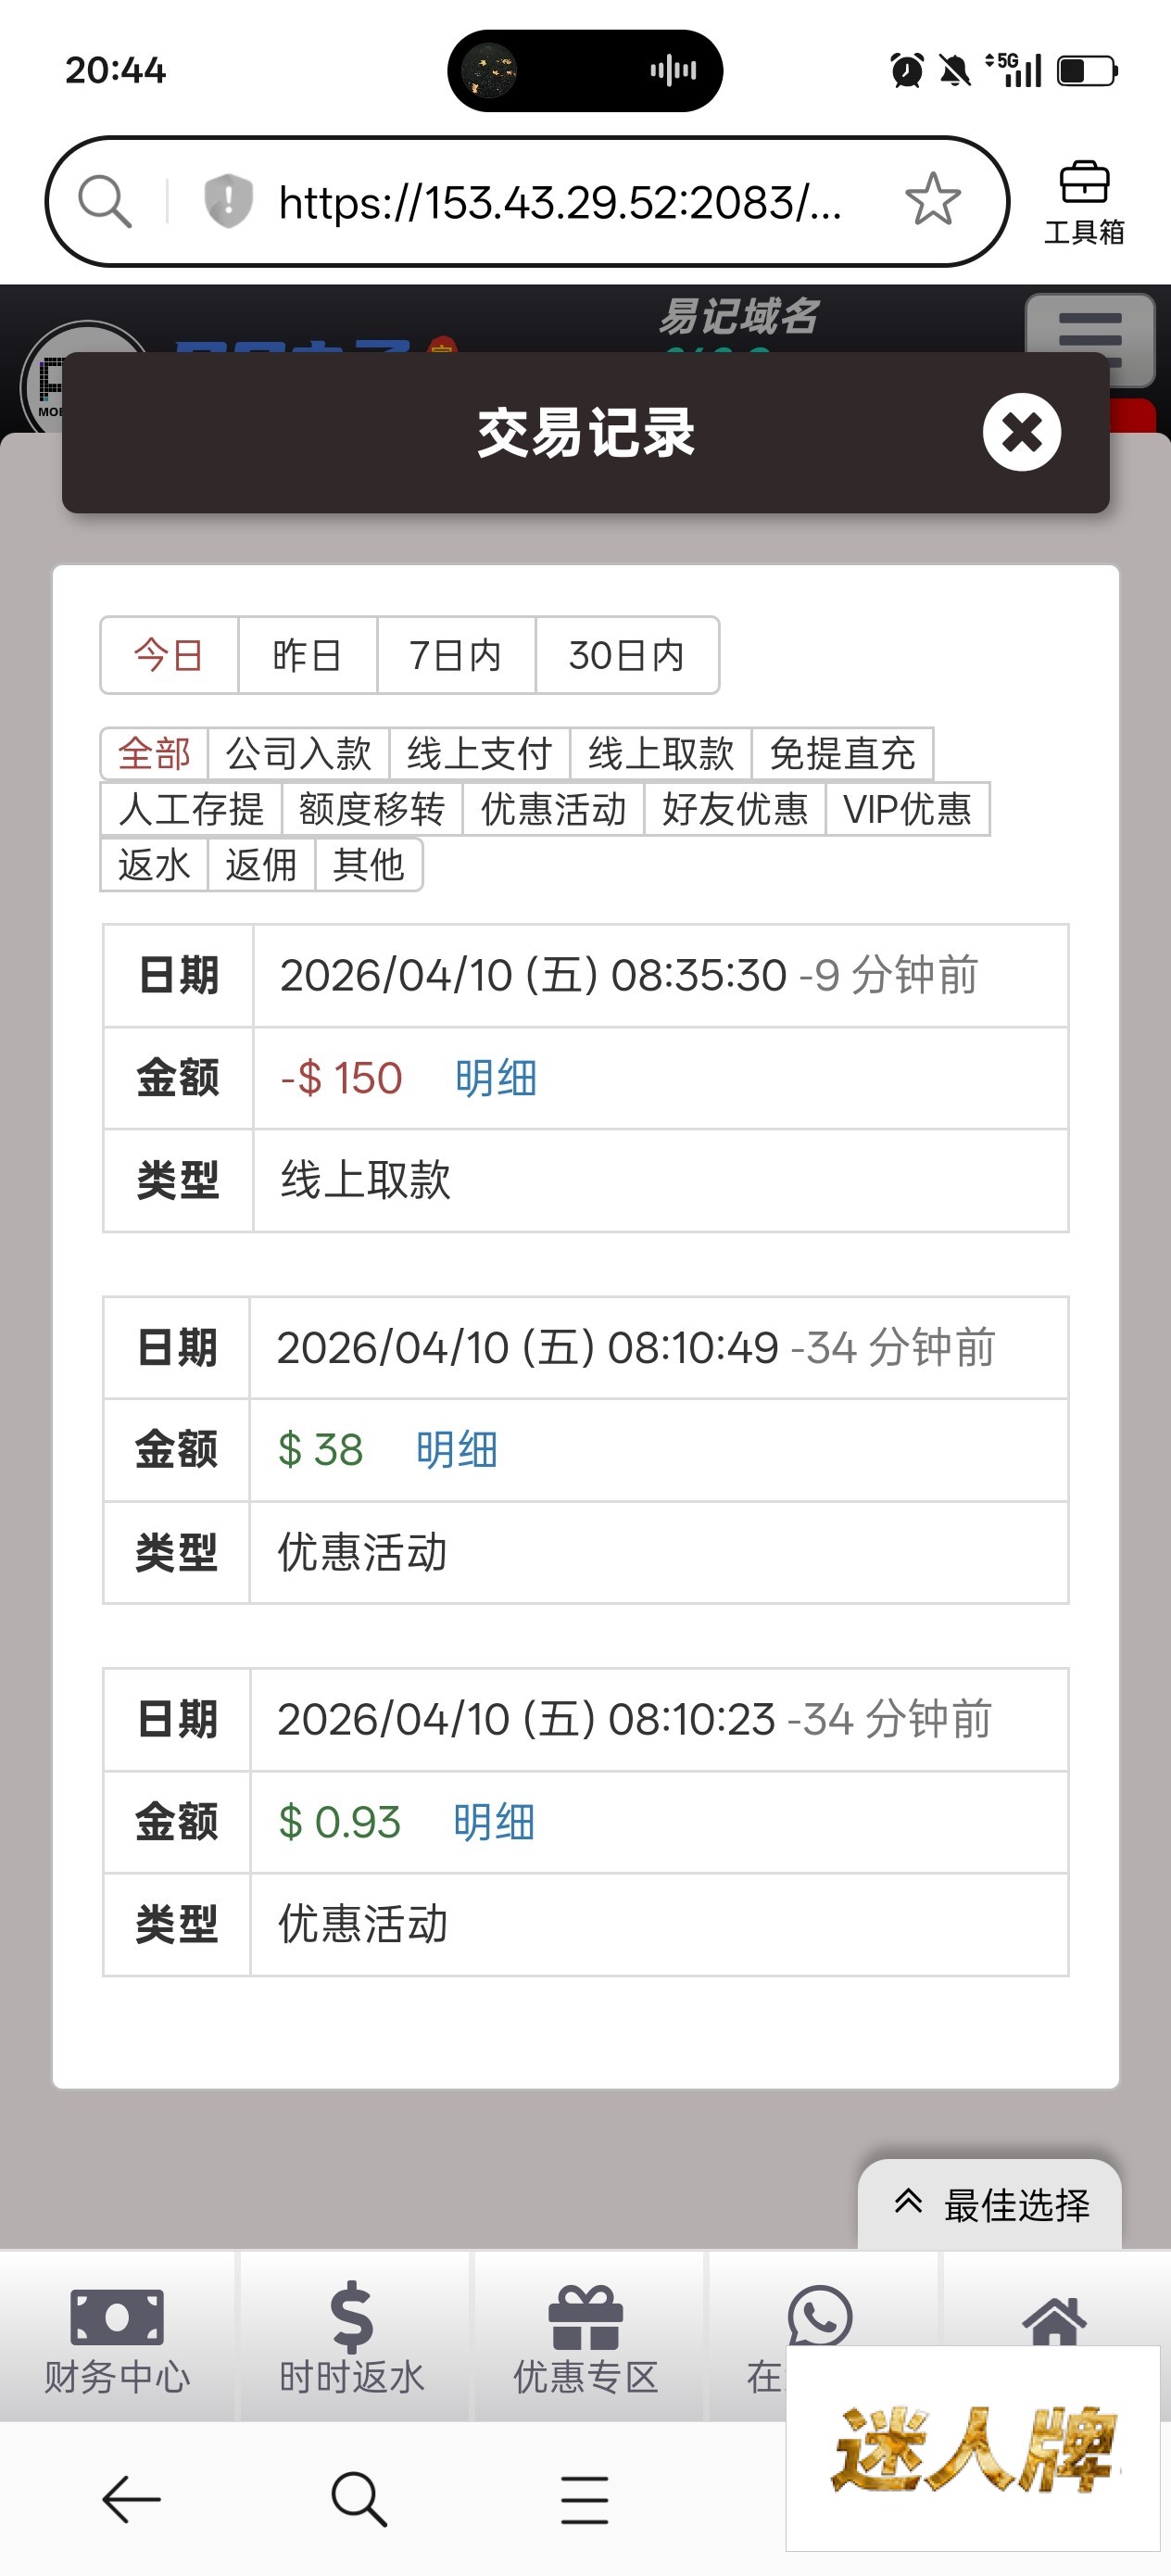Filter records by 优惠活动
Viewport: 1171px width, 2576px height.
[x=553, y=809]
